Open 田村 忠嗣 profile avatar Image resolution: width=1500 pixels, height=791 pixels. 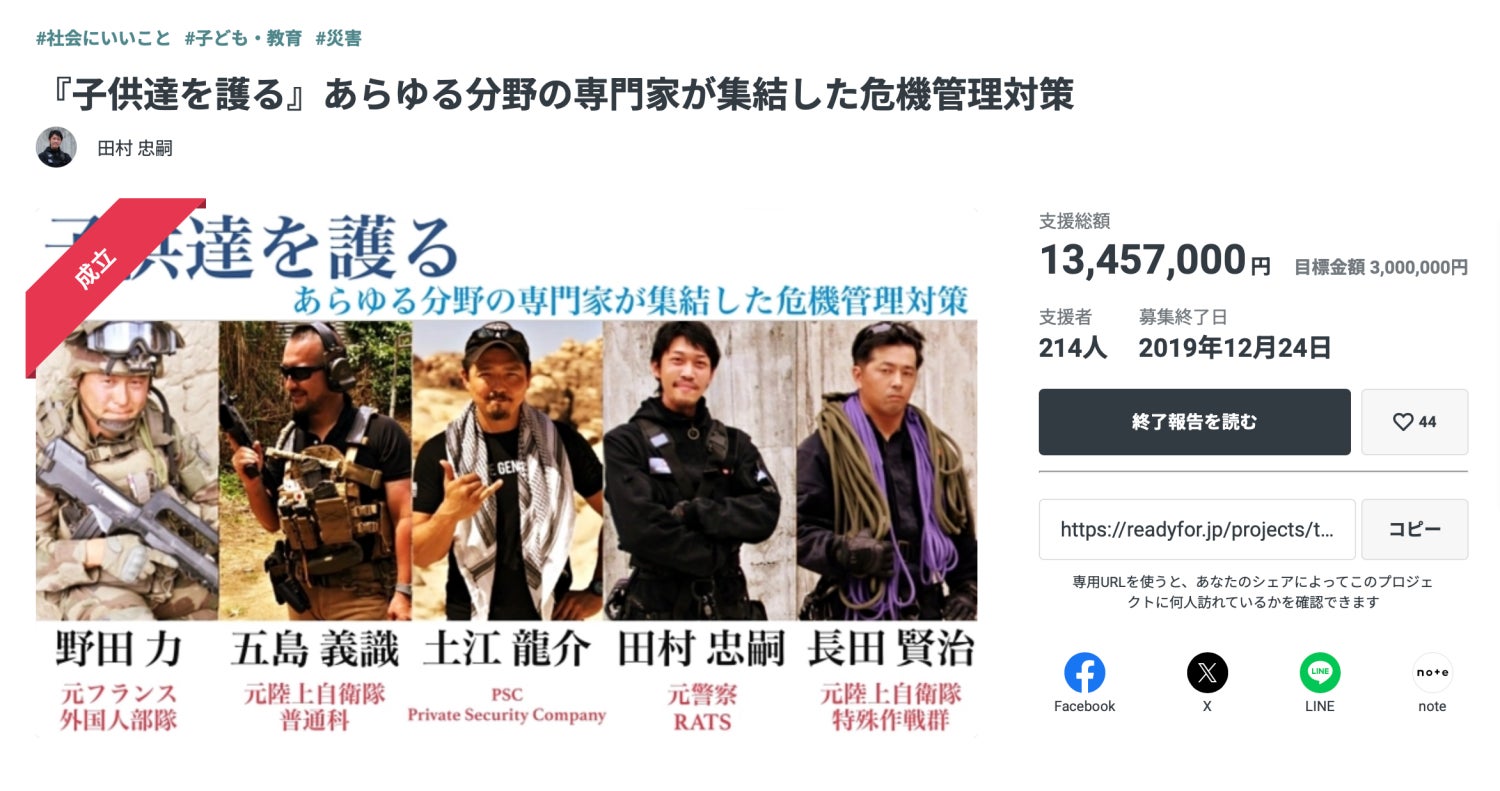point(56,147)
